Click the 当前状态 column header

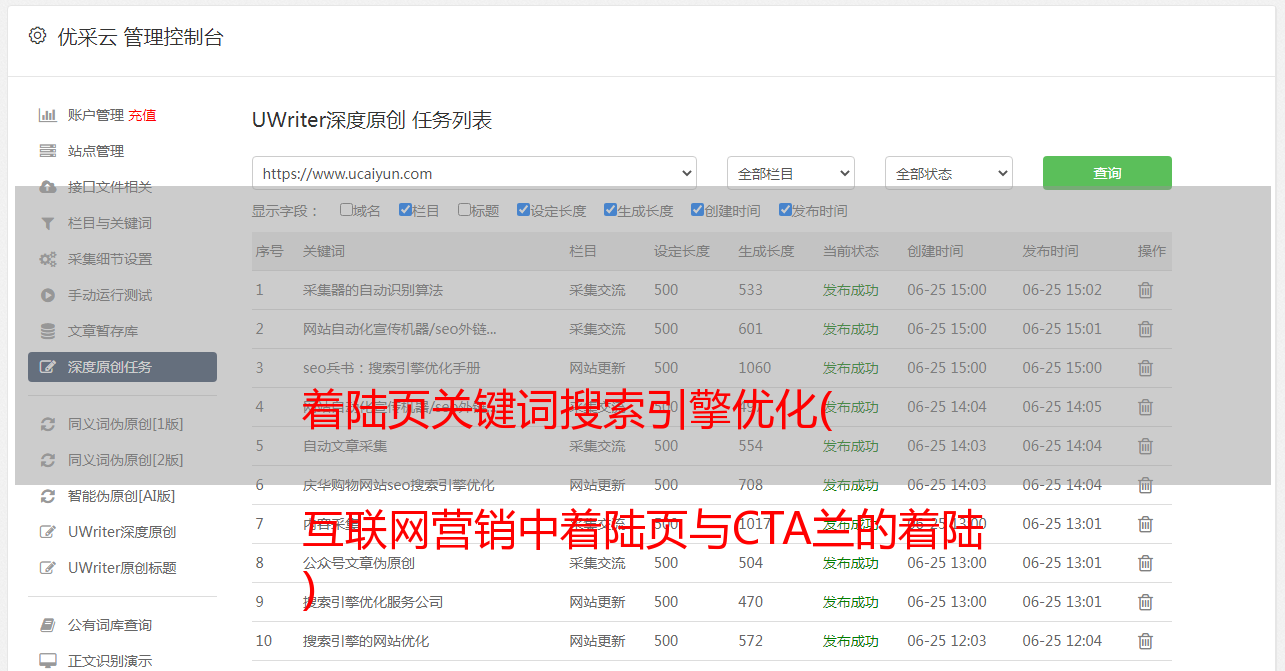pos(851,251)
